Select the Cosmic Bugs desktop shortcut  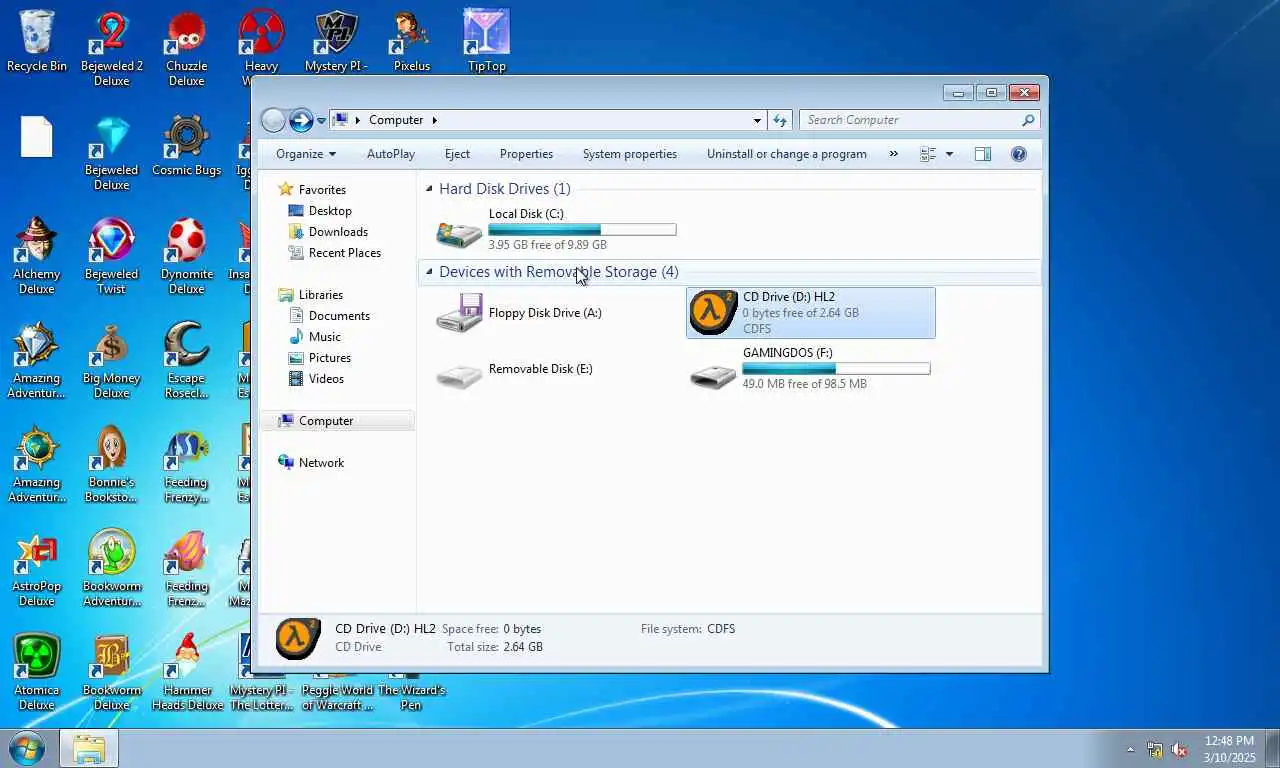pos(186,146)
